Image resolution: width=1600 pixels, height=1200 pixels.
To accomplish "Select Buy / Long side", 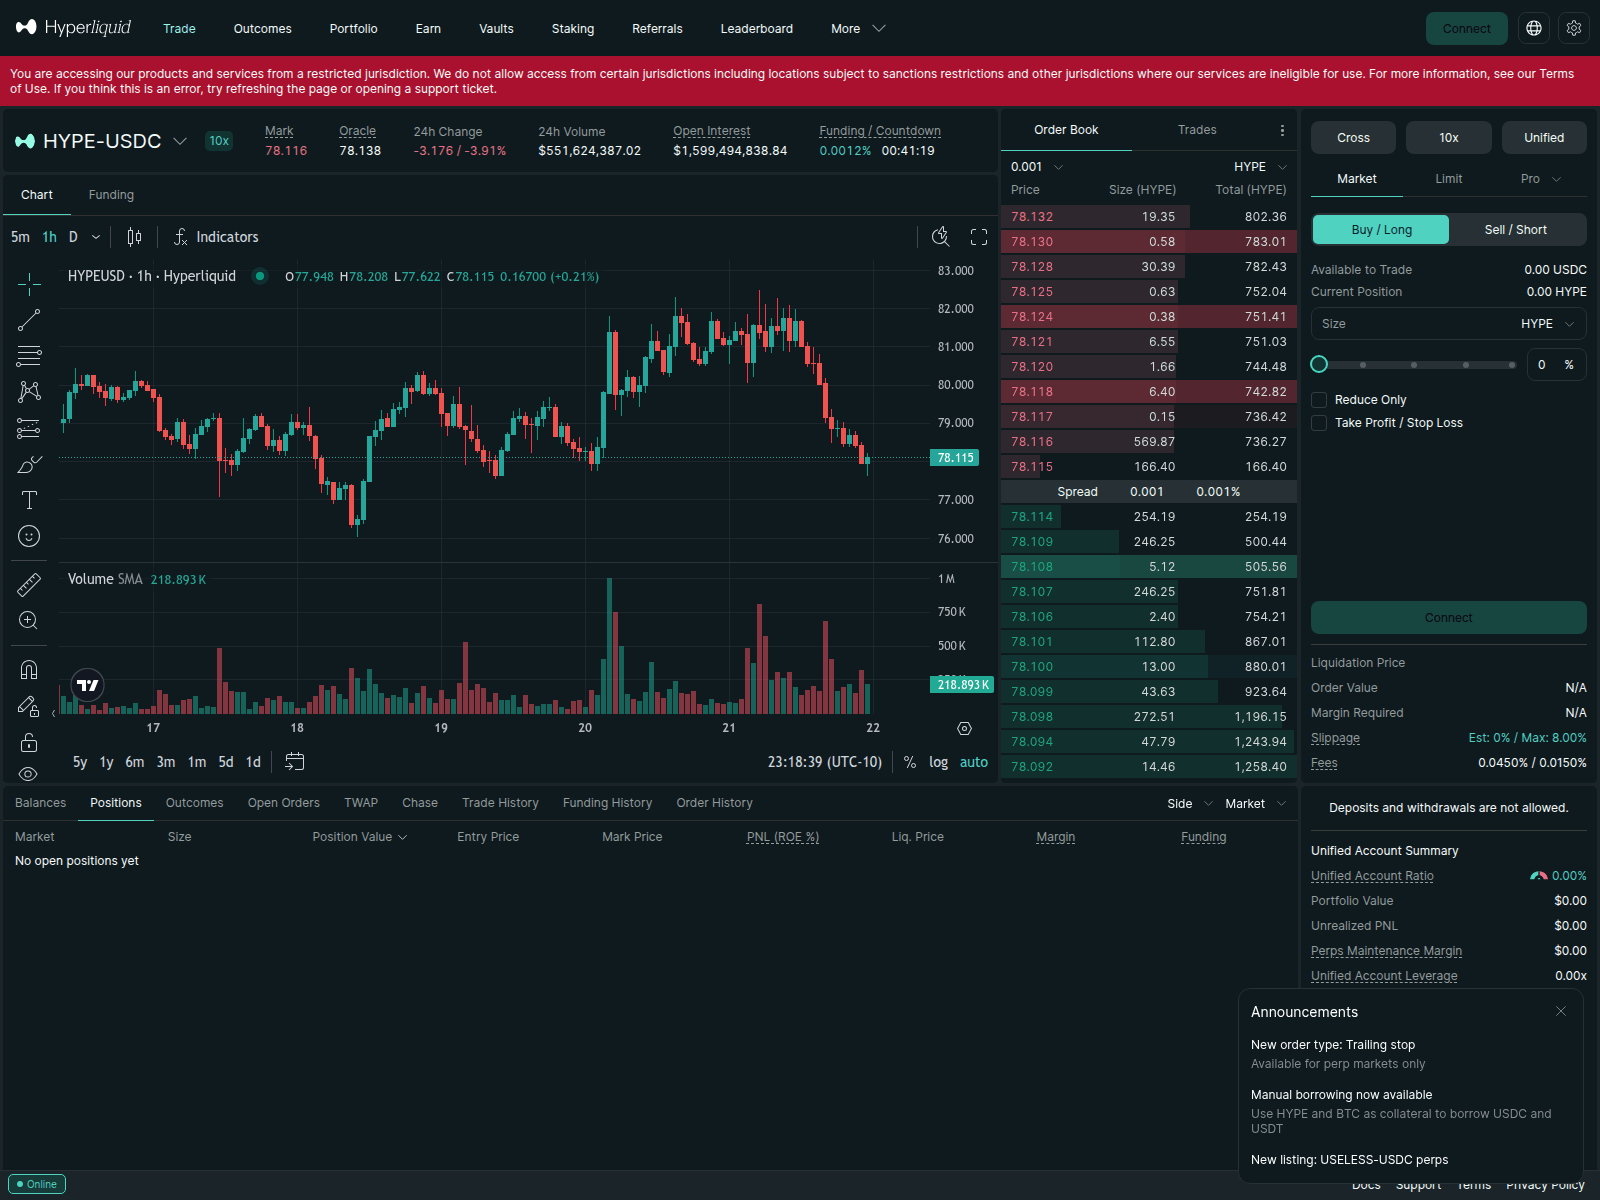I will click(1381, 229).
